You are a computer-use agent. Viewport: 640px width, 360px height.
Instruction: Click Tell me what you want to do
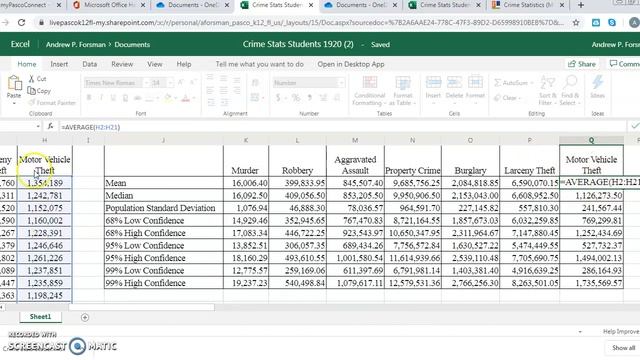click(x=260, y=64)
